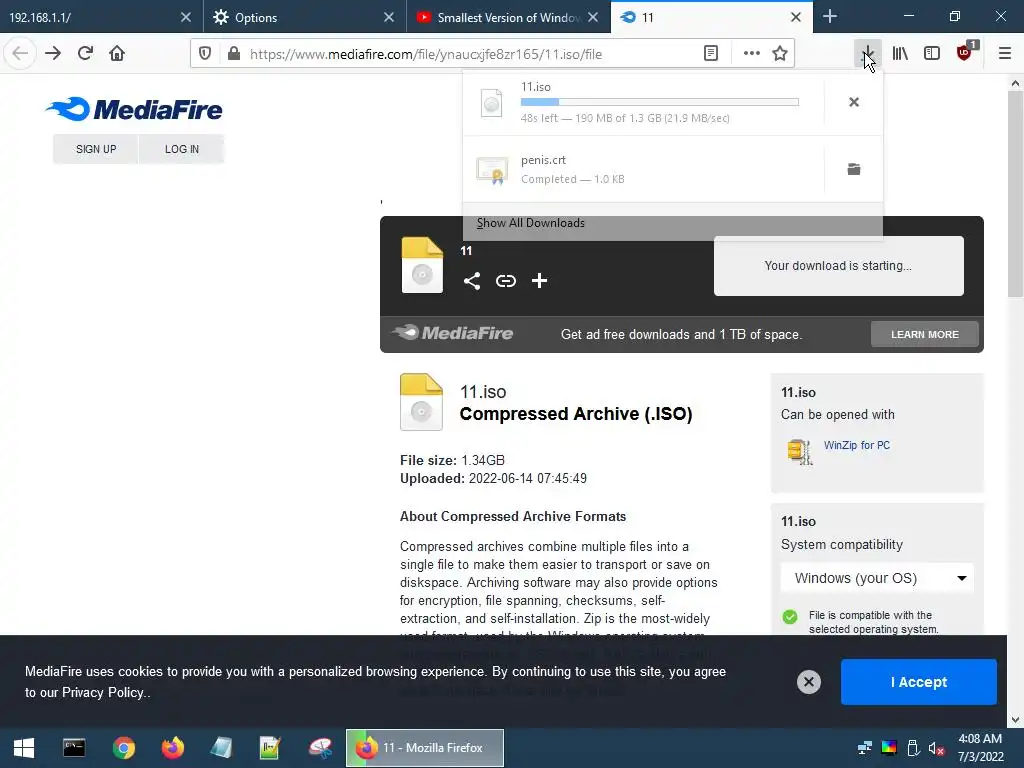
Task: Expand Windows (your OS) compatibility dropdown
Action: pyautogui.click(x=877, y=578)
